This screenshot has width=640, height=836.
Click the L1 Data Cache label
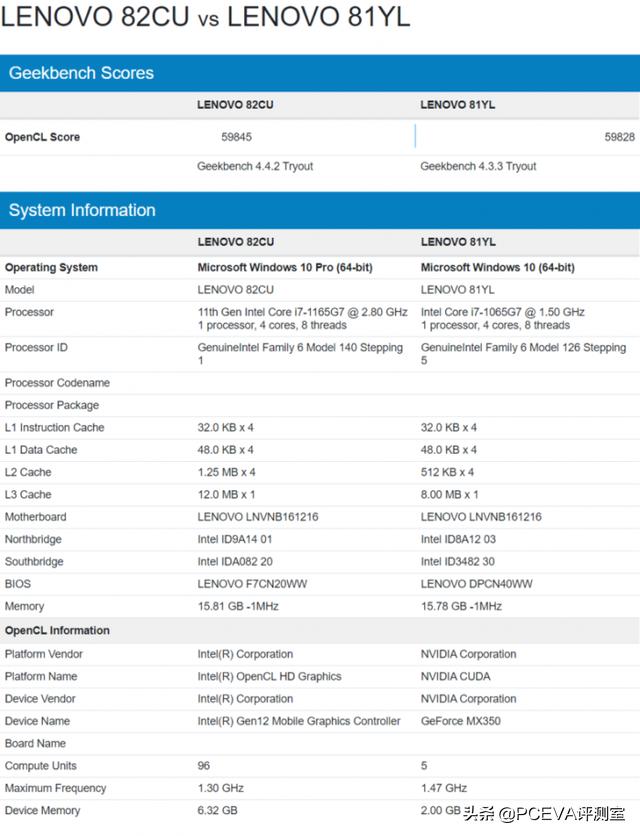tap(41, 450)
